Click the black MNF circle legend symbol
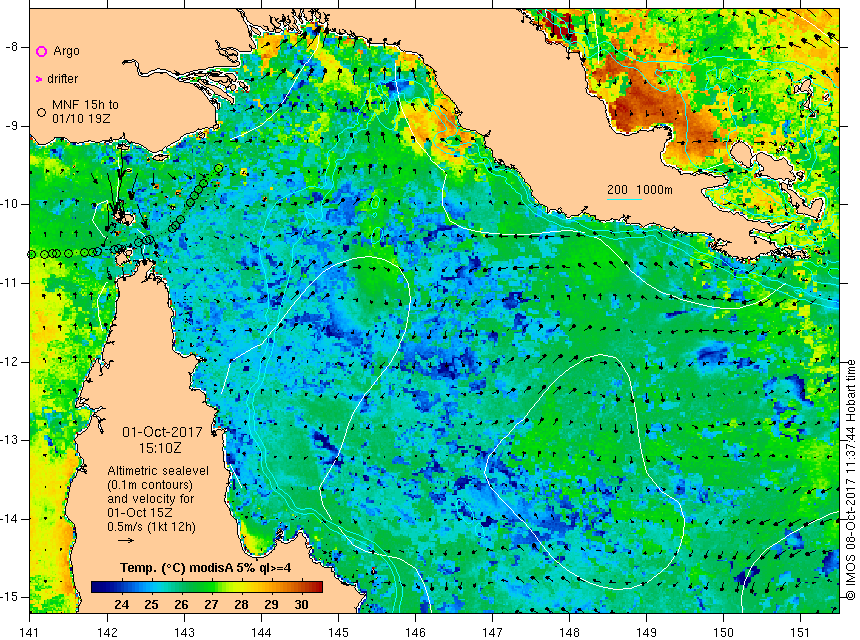The image size is (860, 640). tap(41, 112)
